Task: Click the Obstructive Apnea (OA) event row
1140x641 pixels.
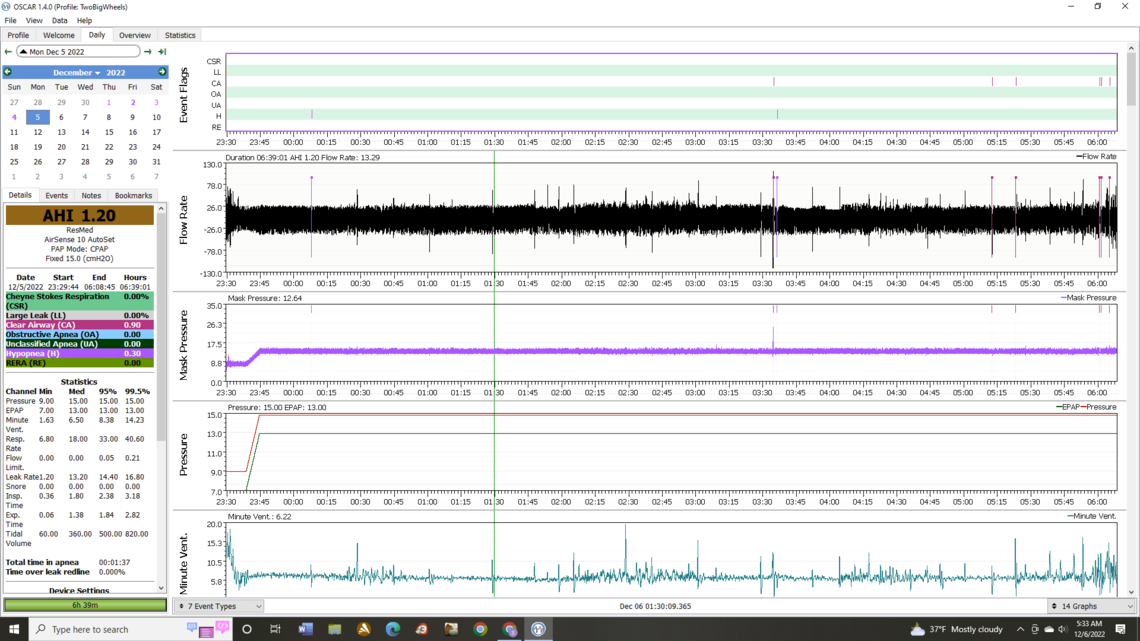Action: [x=79, y=334]
